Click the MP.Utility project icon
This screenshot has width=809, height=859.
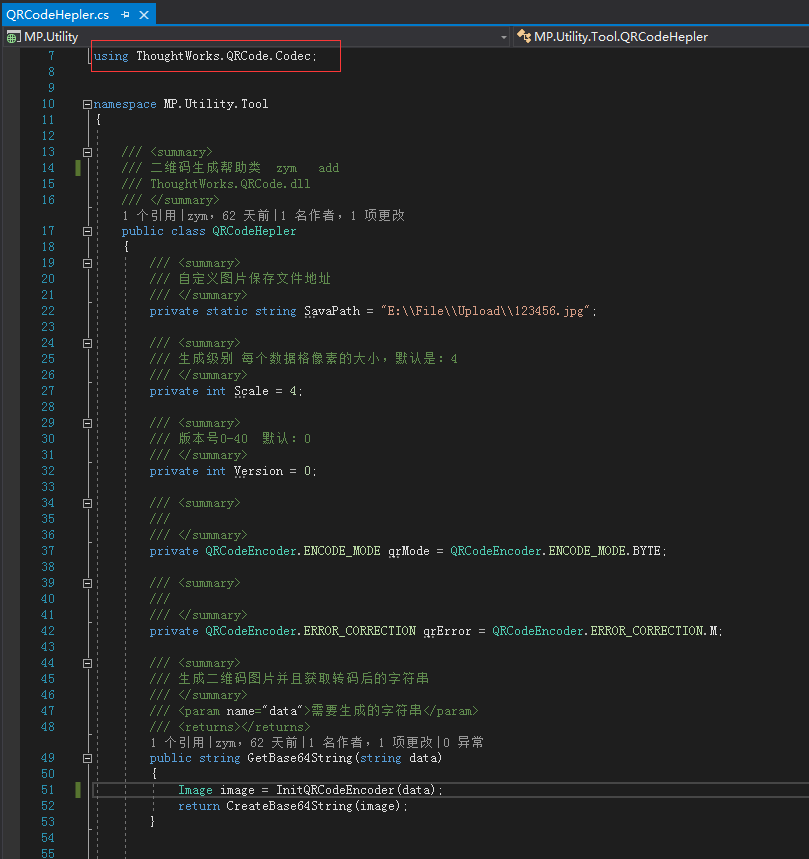point(12,37)
